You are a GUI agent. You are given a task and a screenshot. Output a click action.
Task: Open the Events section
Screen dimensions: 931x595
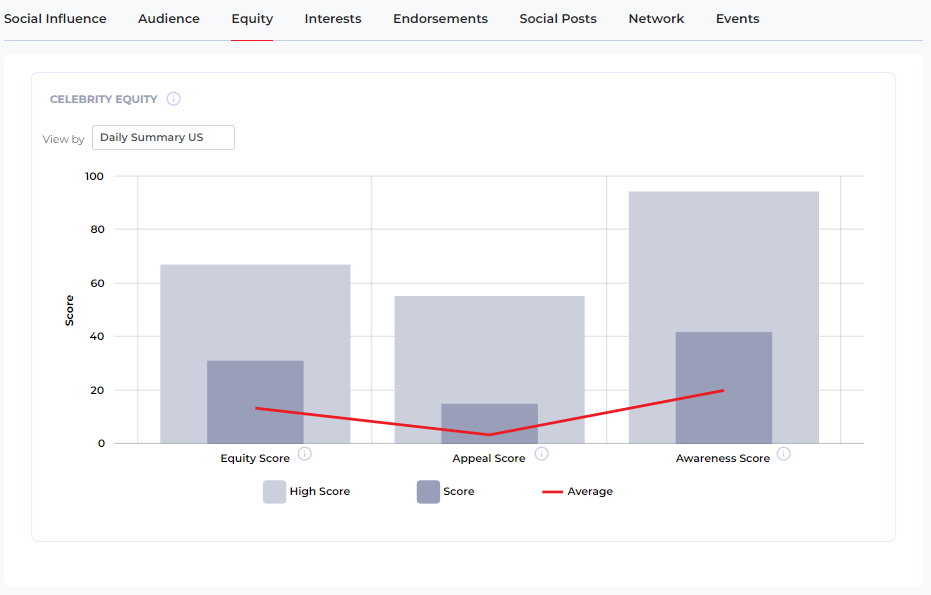coord(737,18)
